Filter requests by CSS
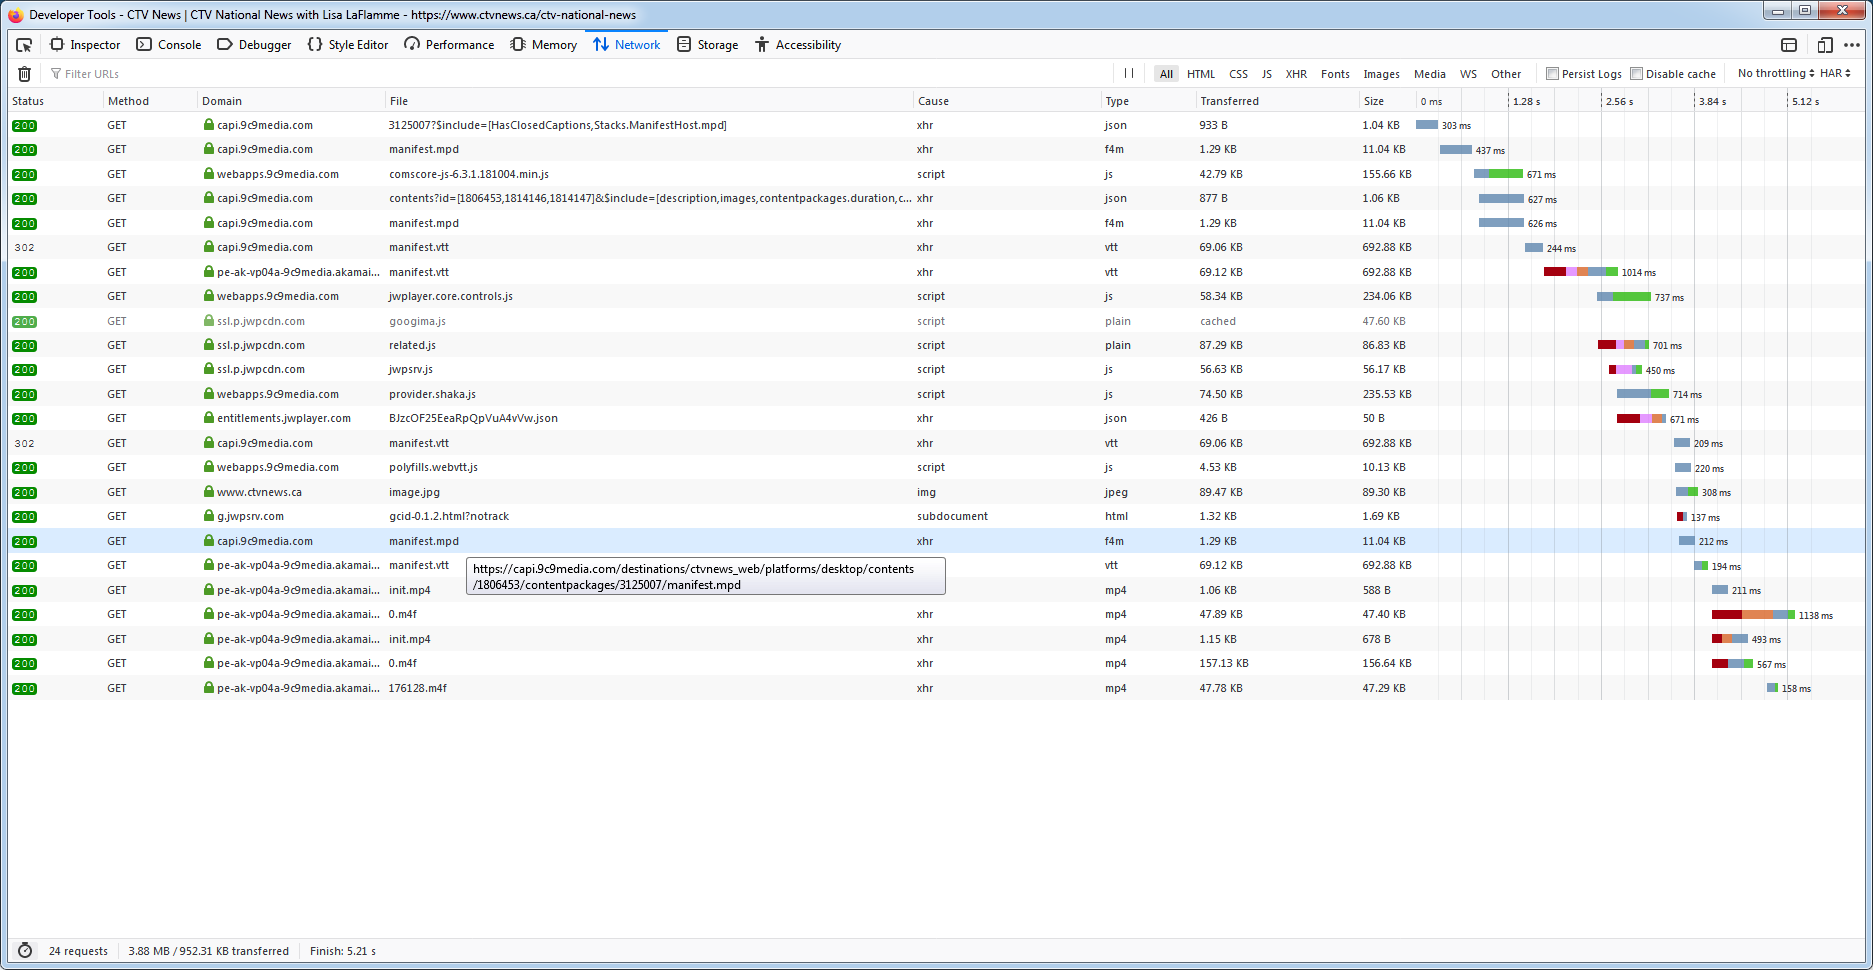This screenshot has height=970, width=1873. click(x=1238, y=74)
